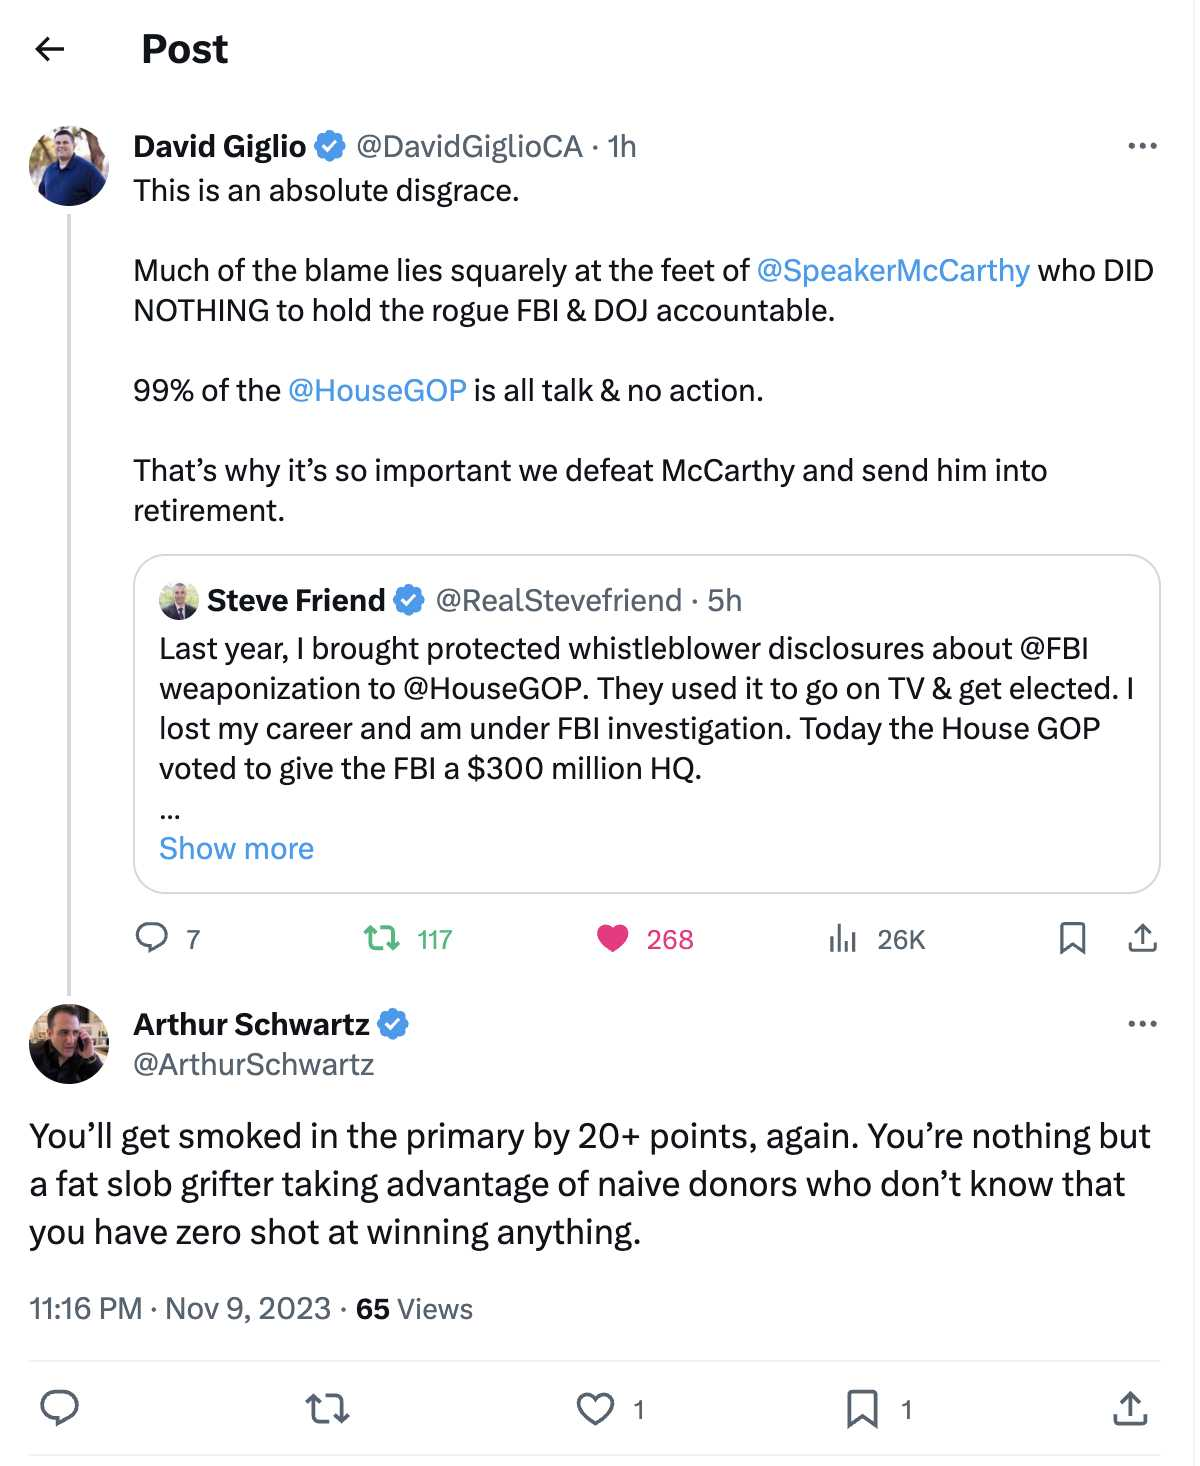Open Steve Friend's quoted tweet profile name
This screenshot has width=1200, height=1466.
296,600
